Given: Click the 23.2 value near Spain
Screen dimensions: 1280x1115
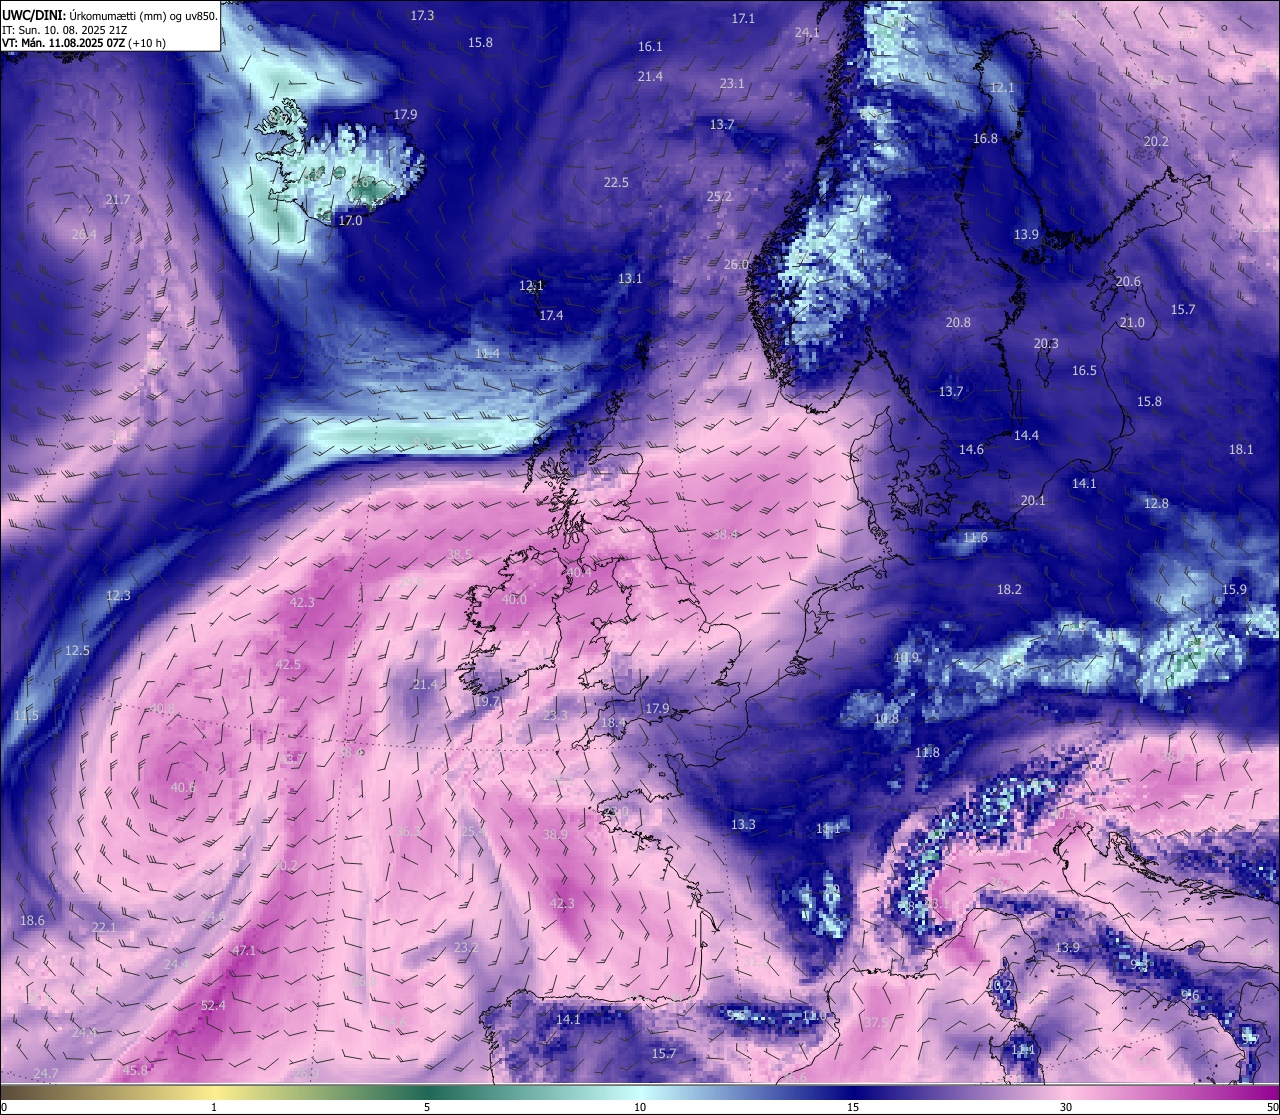Looking at the screenshot, I should [466, 947].
